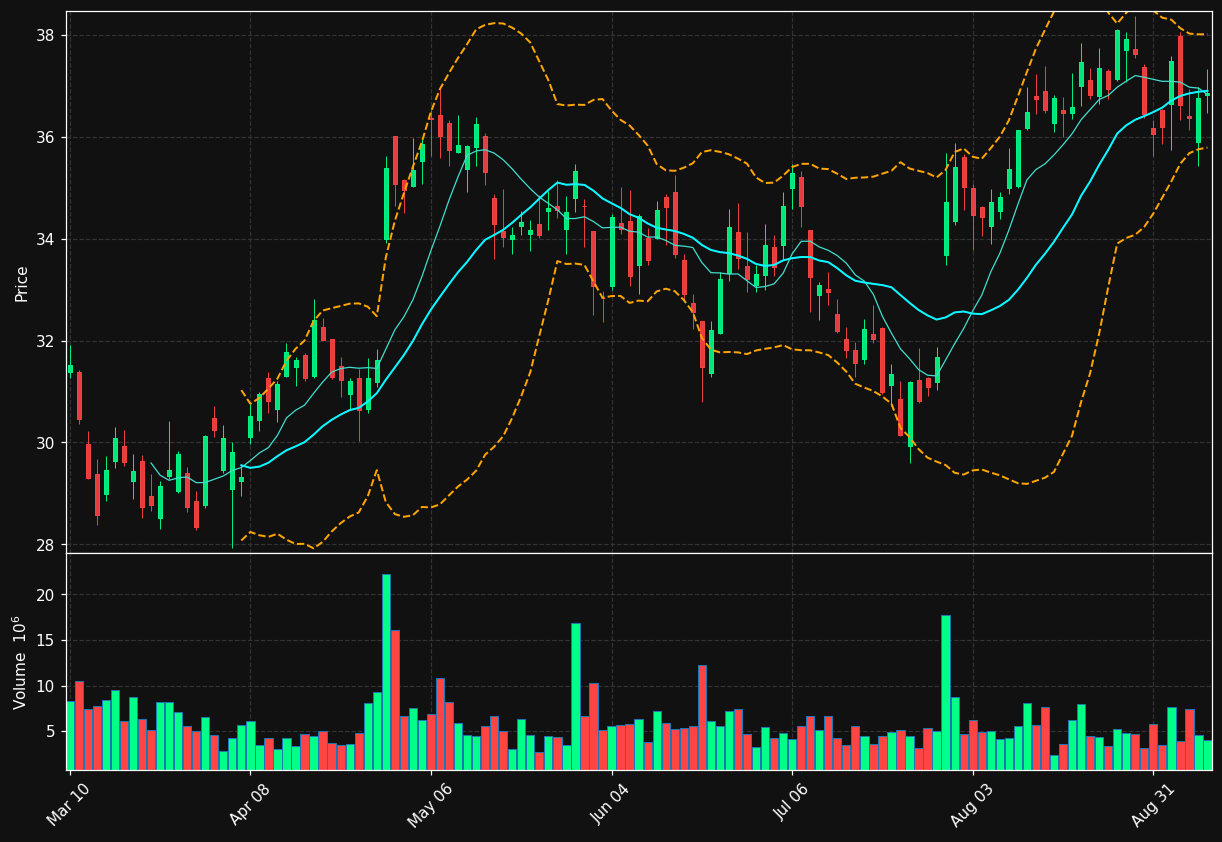Click the 5 volume axis label
This screenshot has width=1222, height=842.
coord(52,732)
